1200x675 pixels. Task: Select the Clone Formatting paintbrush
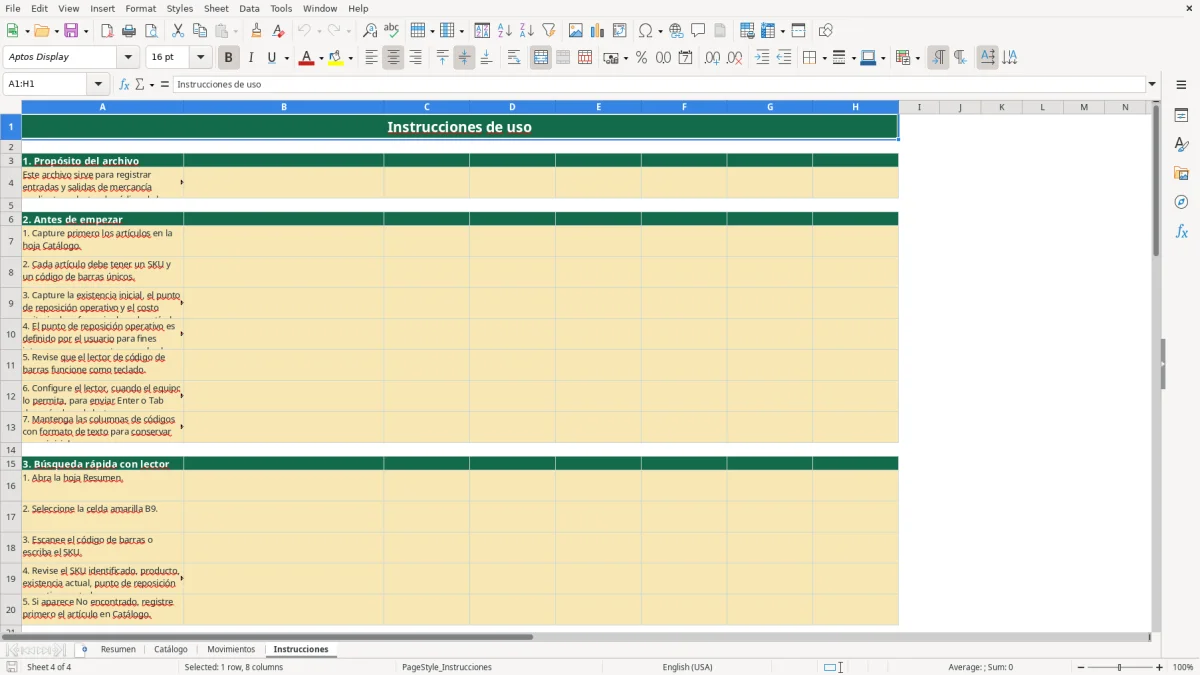(256, 31)
